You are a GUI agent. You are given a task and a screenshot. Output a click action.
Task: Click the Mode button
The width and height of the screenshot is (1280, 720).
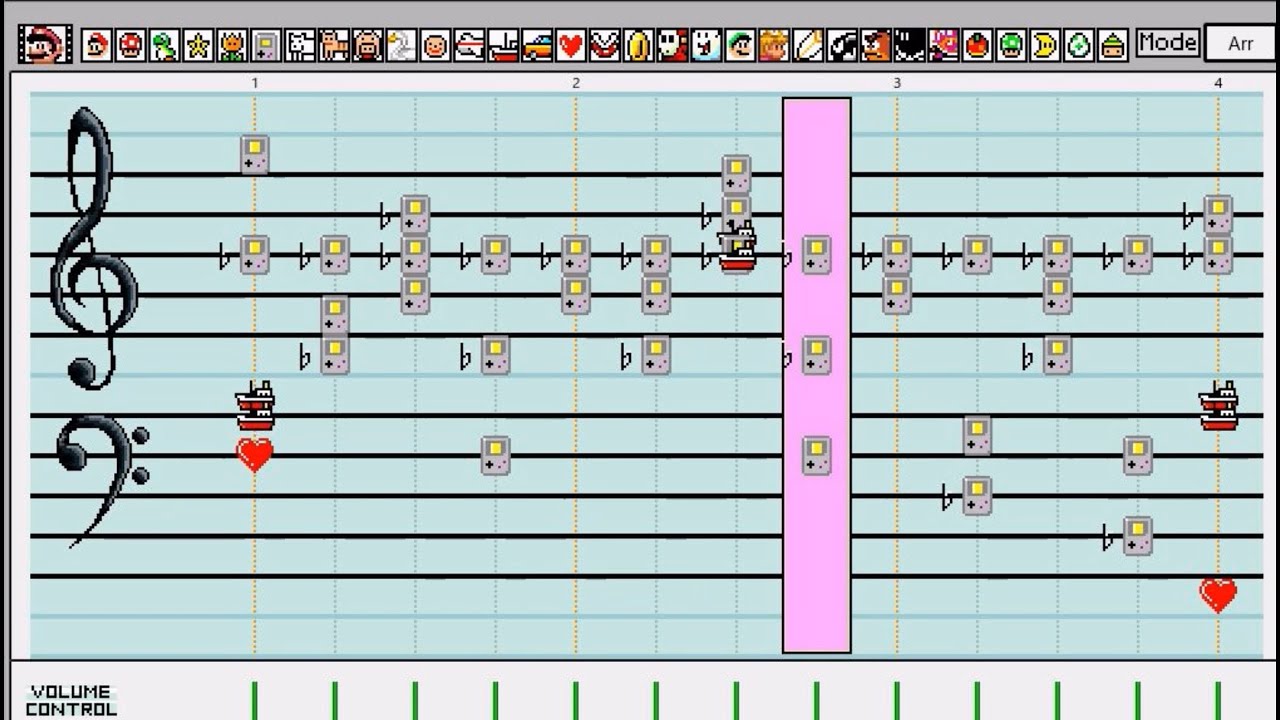1168,43
